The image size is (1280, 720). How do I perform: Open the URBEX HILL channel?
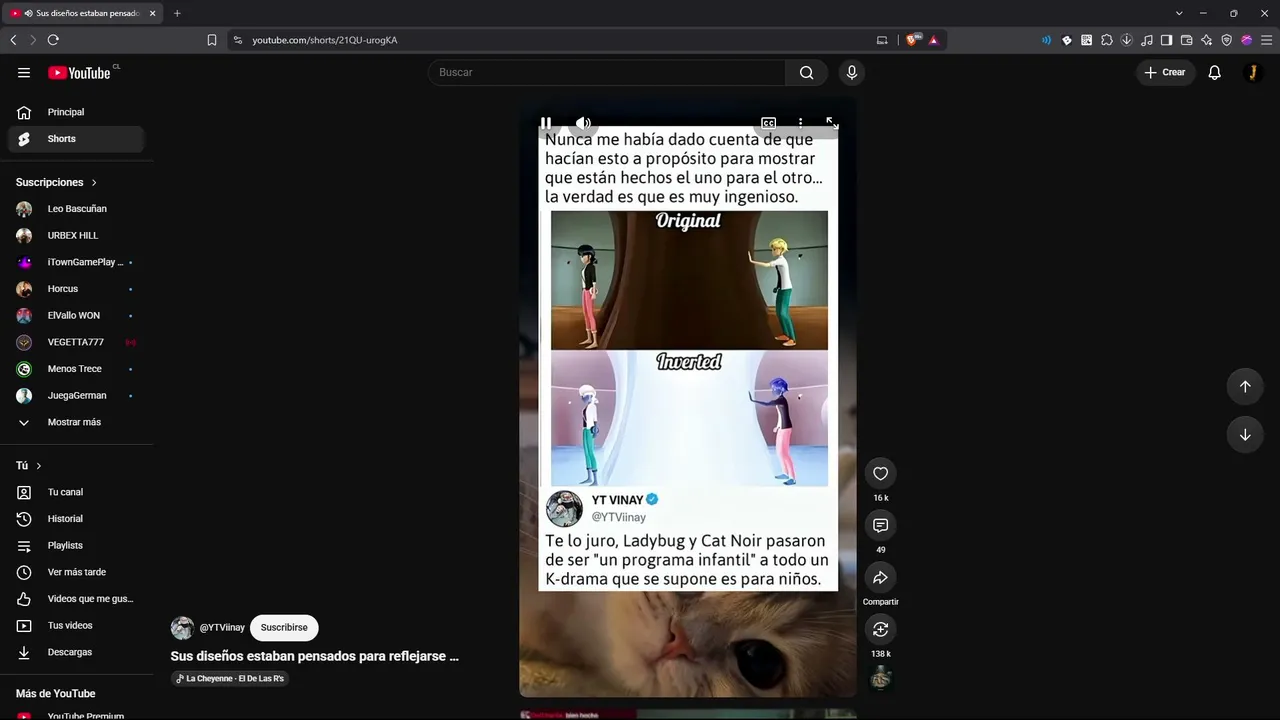click(76, 235)
